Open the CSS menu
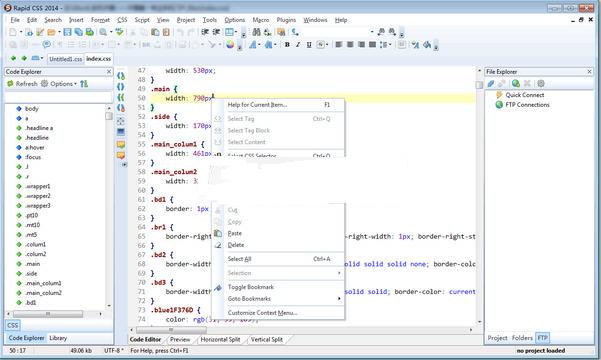The width and height of the screenshot is (601, 360). (122, 20)
